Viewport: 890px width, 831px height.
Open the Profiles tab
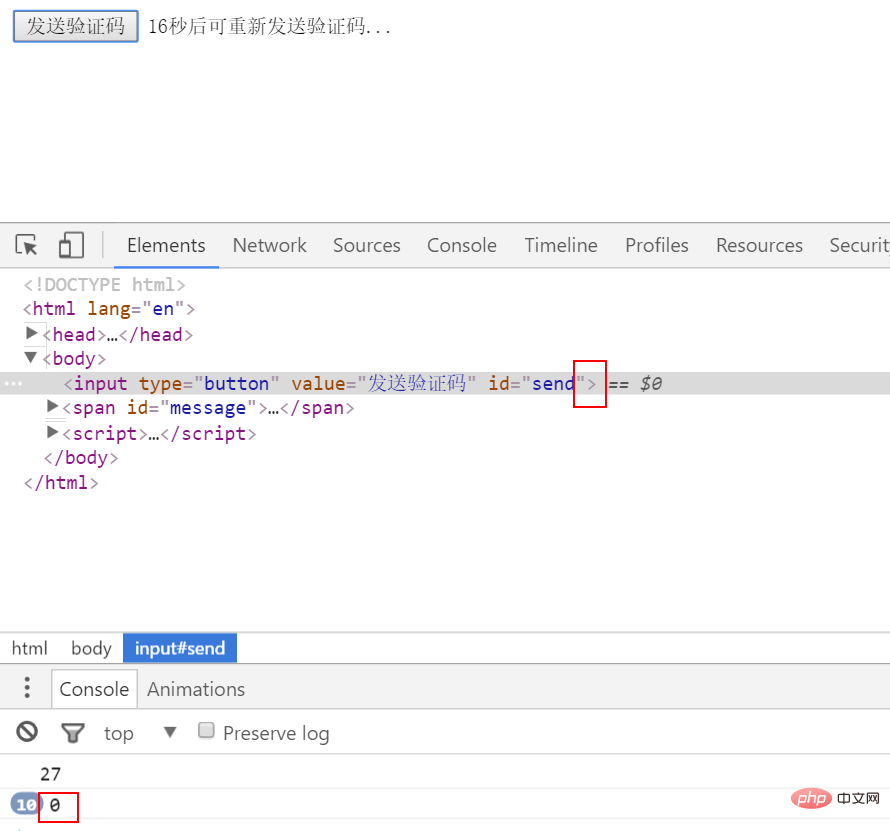point(657,245)
